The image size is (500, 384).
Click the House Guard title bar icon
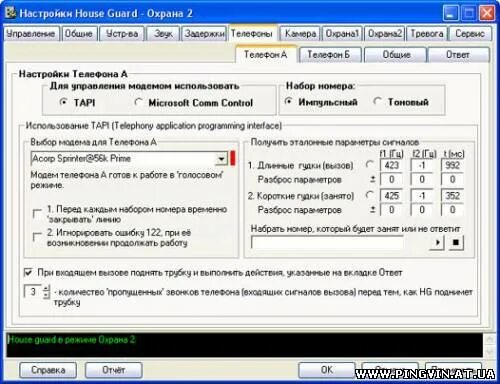(x=11, y=12)
